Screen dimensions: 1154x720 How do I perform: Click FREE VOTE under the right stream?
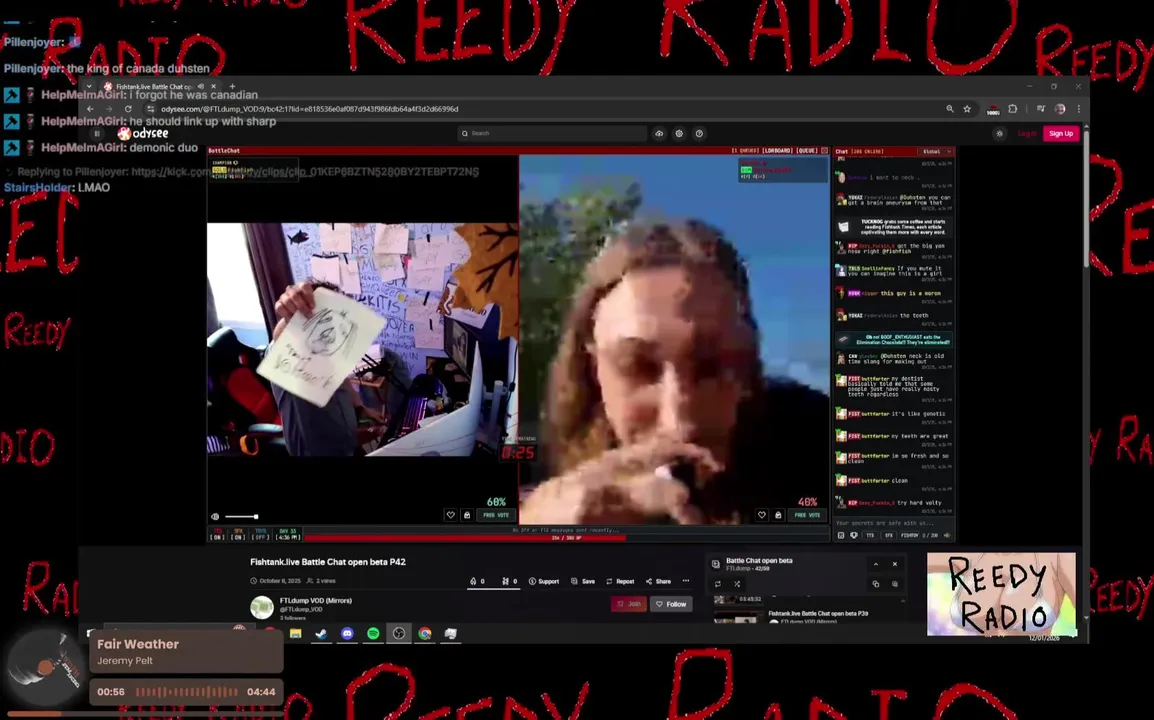[x=807, y=515]
